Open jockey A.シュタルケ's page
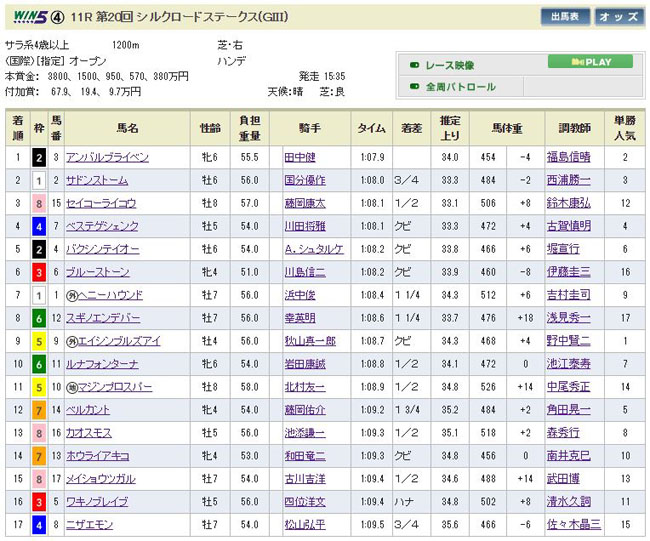This screenshot has width=650, height=541. coord(312,250)
